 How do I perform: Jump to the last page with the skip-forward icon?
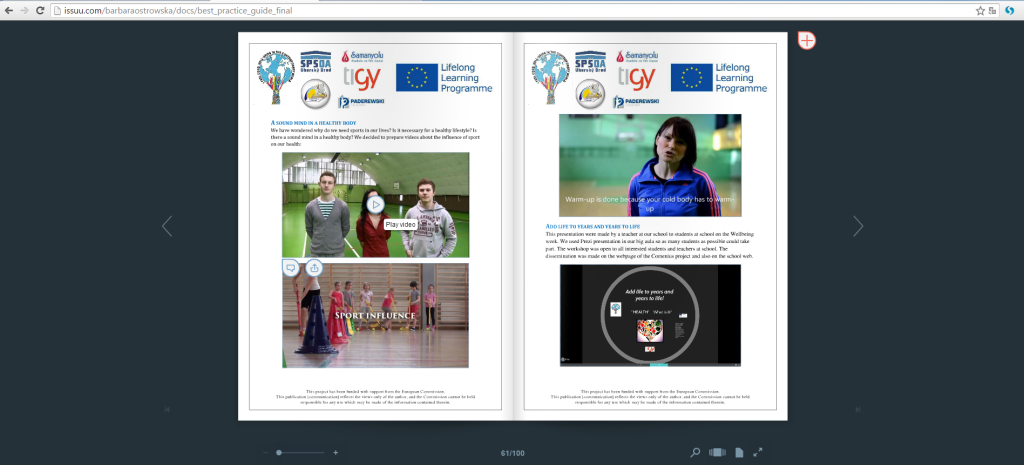(x=857, y=409)
